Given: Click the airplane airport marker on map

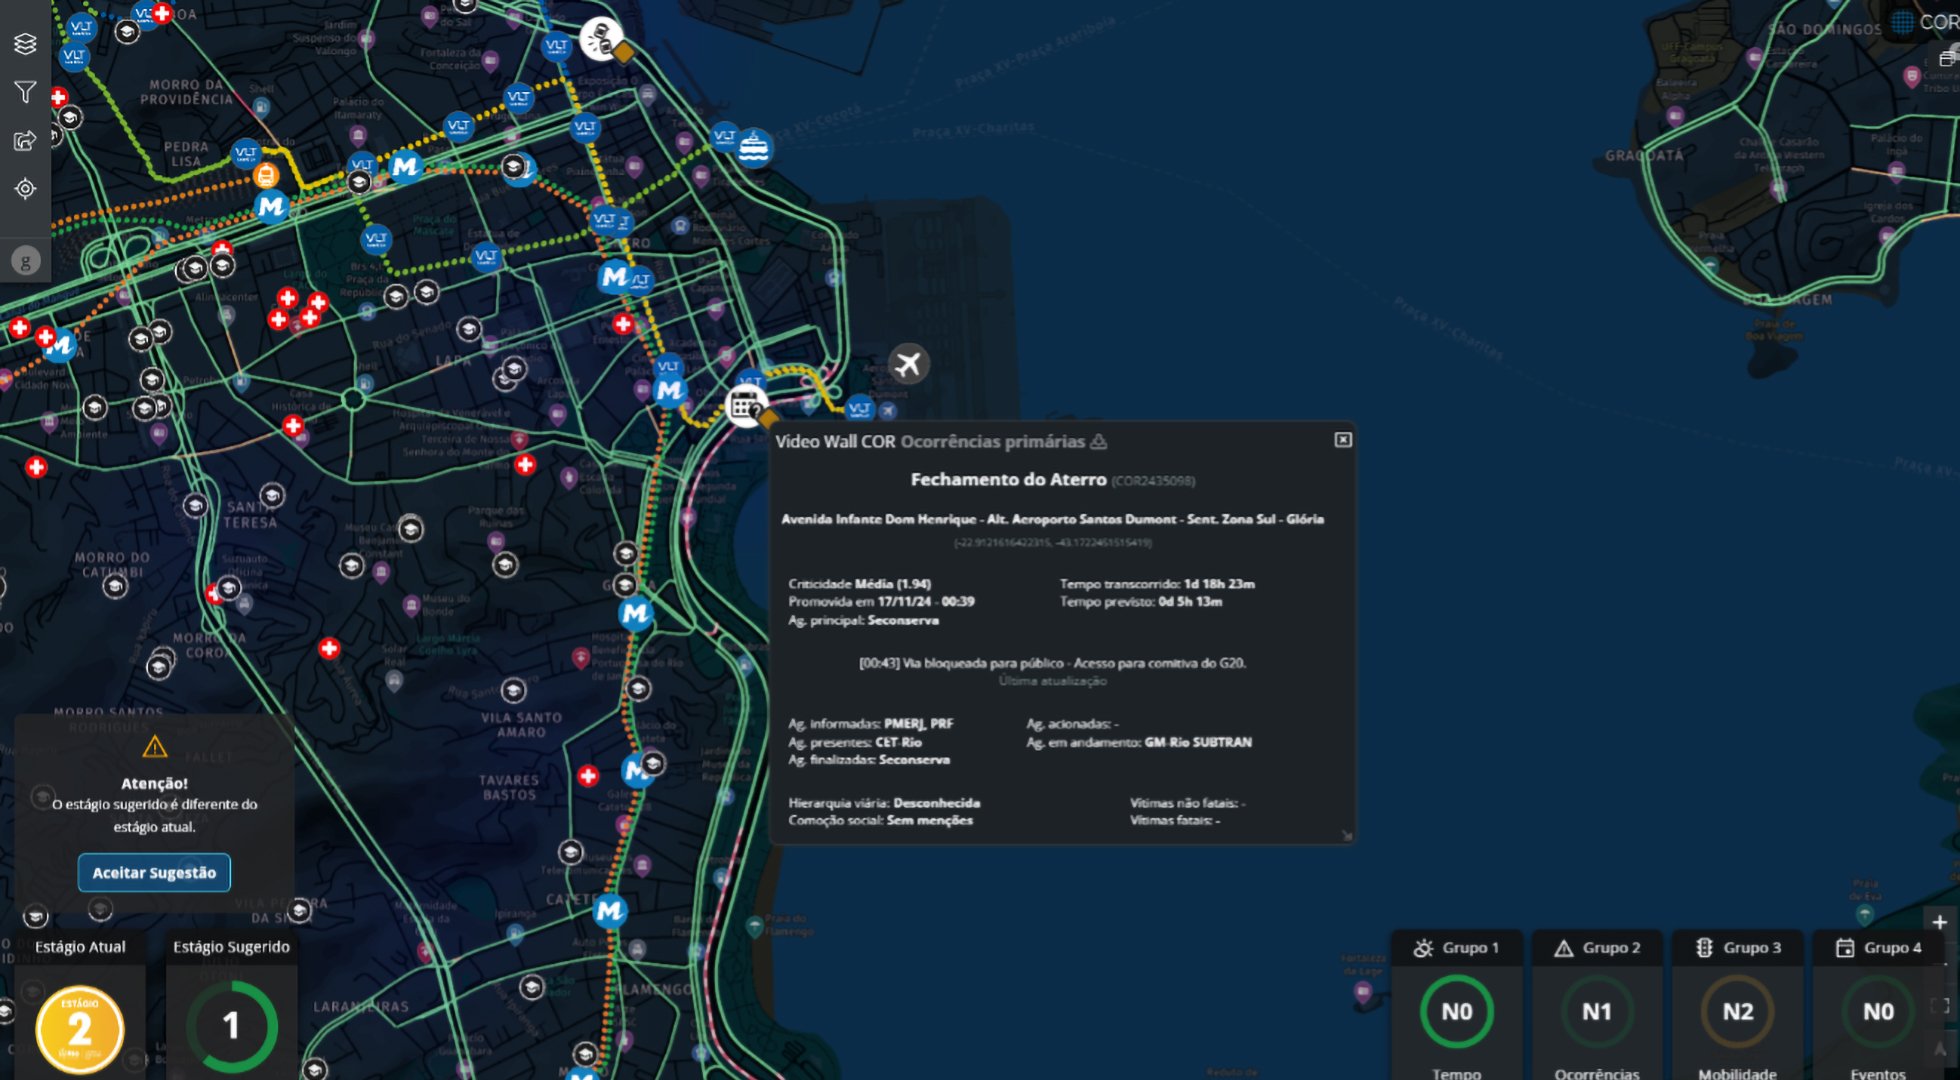Looking at the screenshot, I should click(x=908, y=364).
